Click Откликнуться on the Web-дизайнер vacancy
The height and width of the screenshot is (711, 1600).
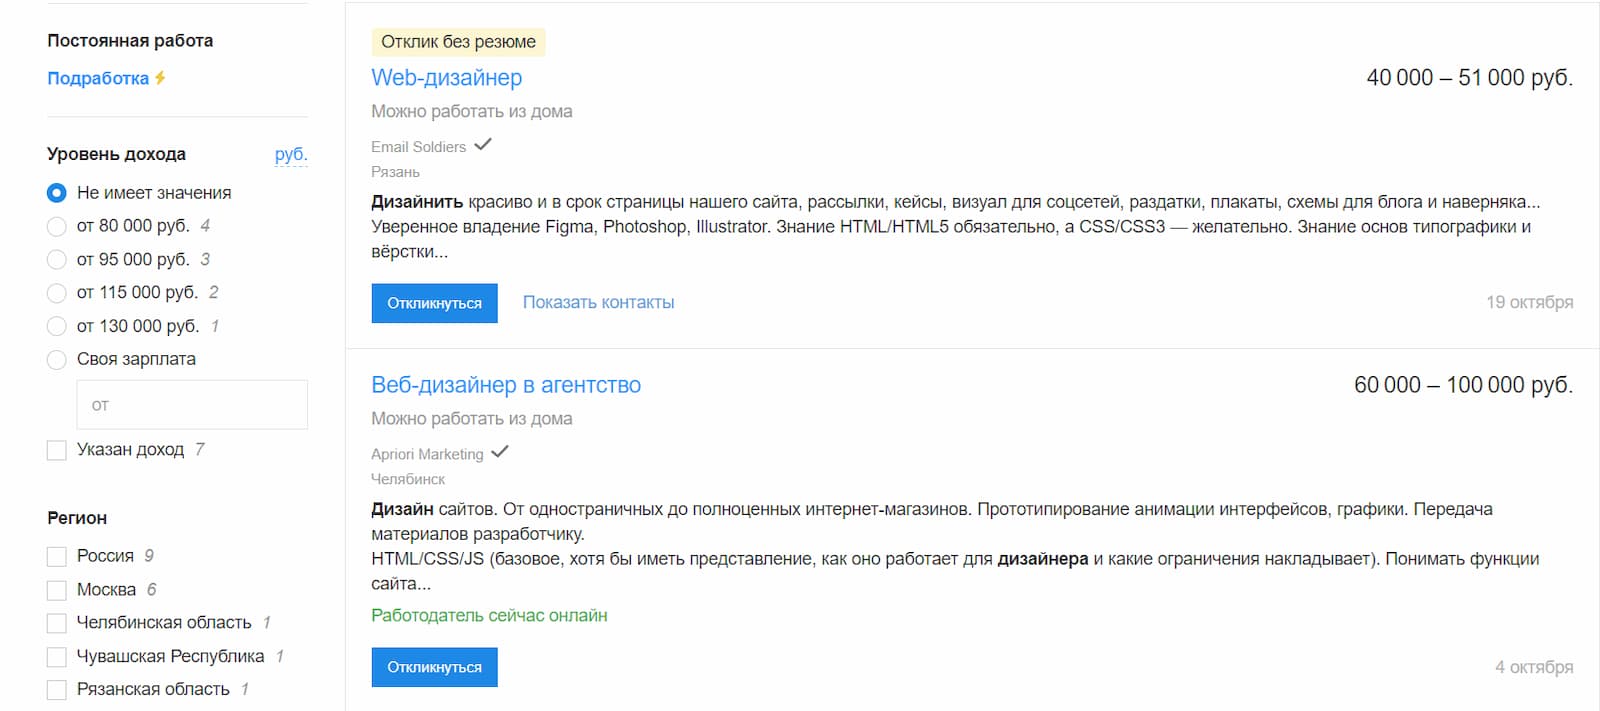click(x=434, y=302)
